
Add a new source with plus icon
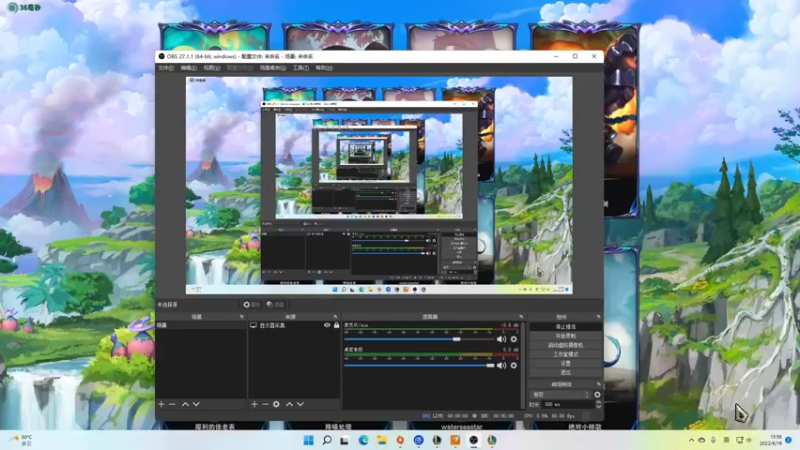tap(254, 404)
